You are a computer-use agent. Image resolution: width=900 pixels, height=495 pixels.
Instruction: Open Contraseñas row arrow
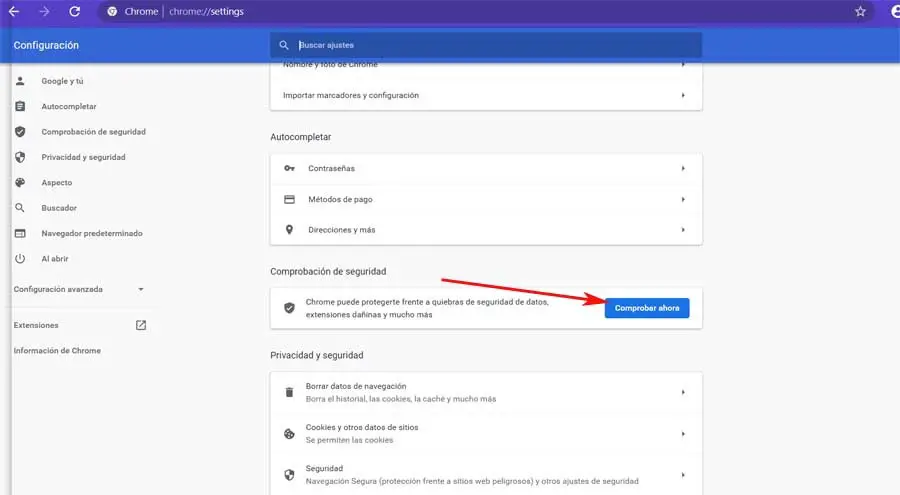click(683, 169)
